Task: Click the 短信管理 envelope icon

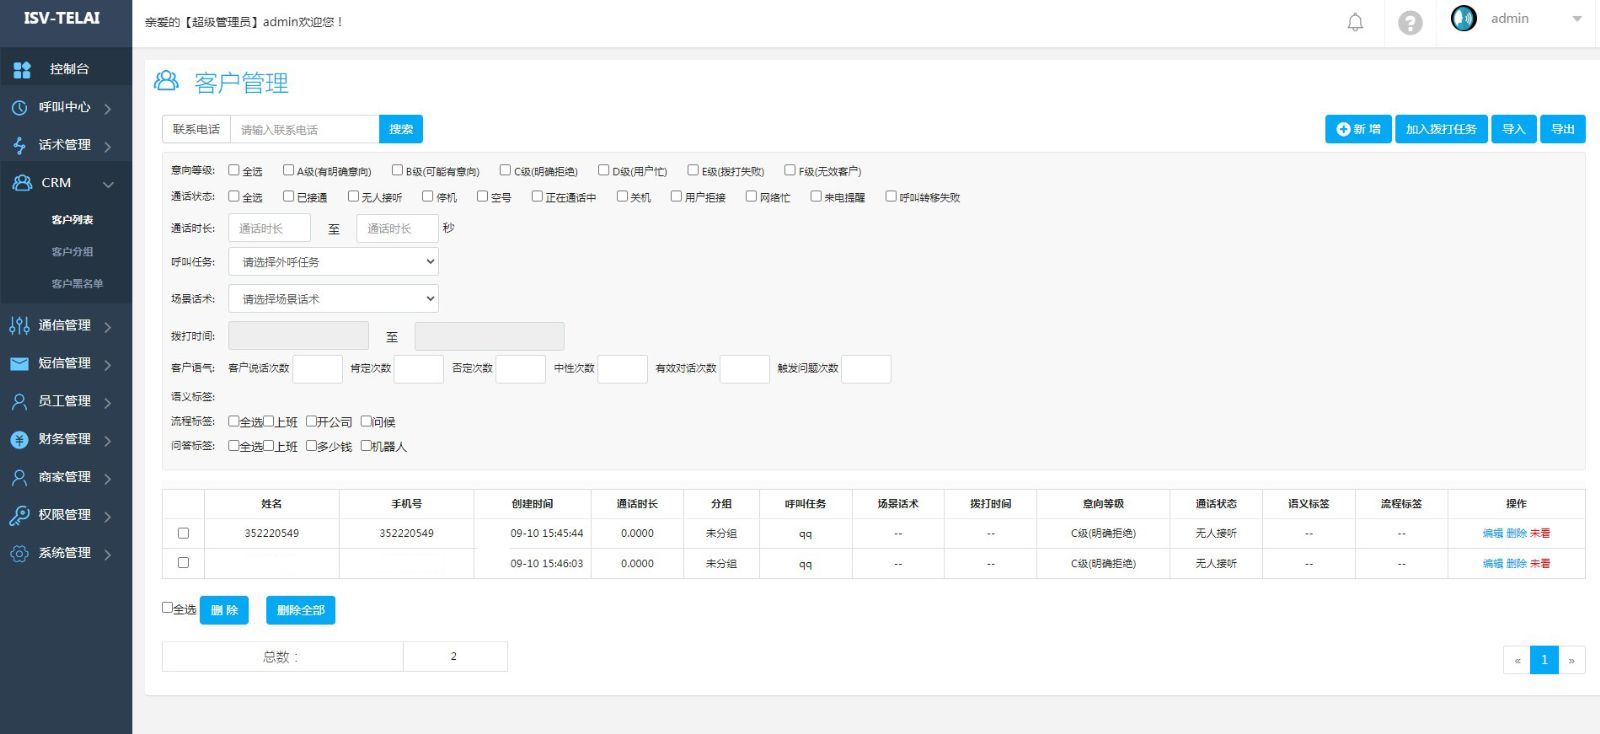Action: pyautogui.click(x=19, y=363)
